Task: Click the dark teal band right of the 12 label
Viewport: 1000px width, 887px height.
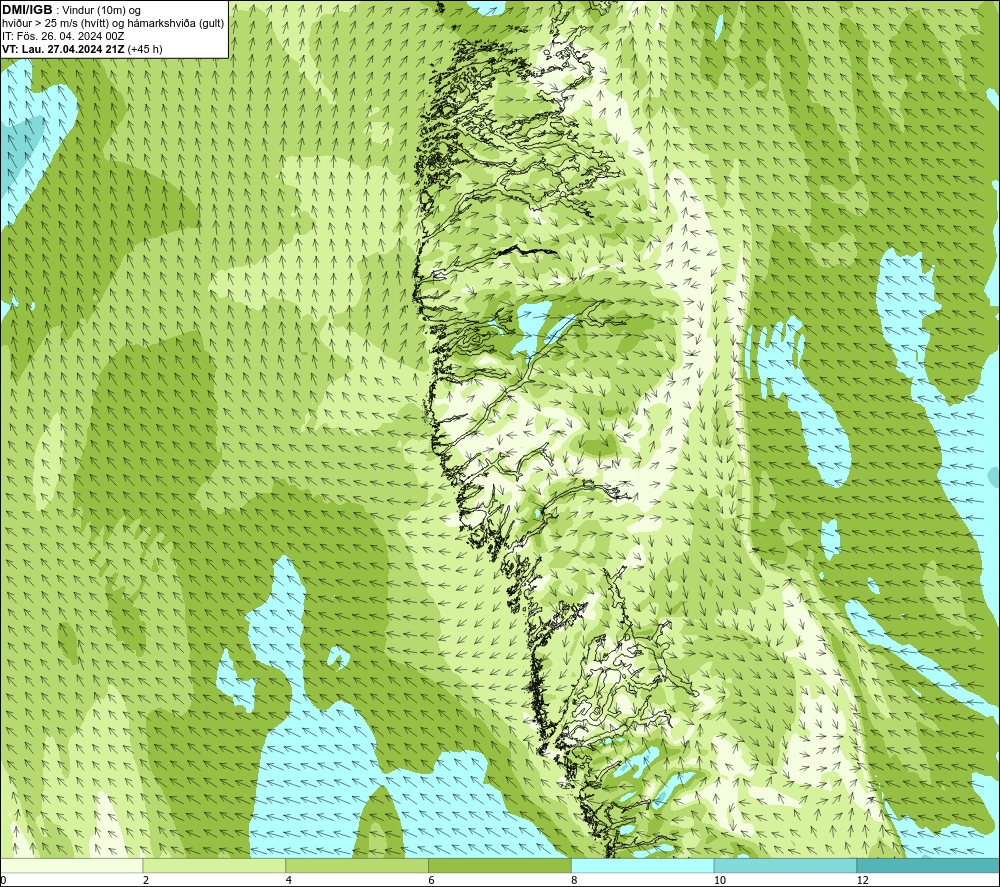Action: coord(928,865)
